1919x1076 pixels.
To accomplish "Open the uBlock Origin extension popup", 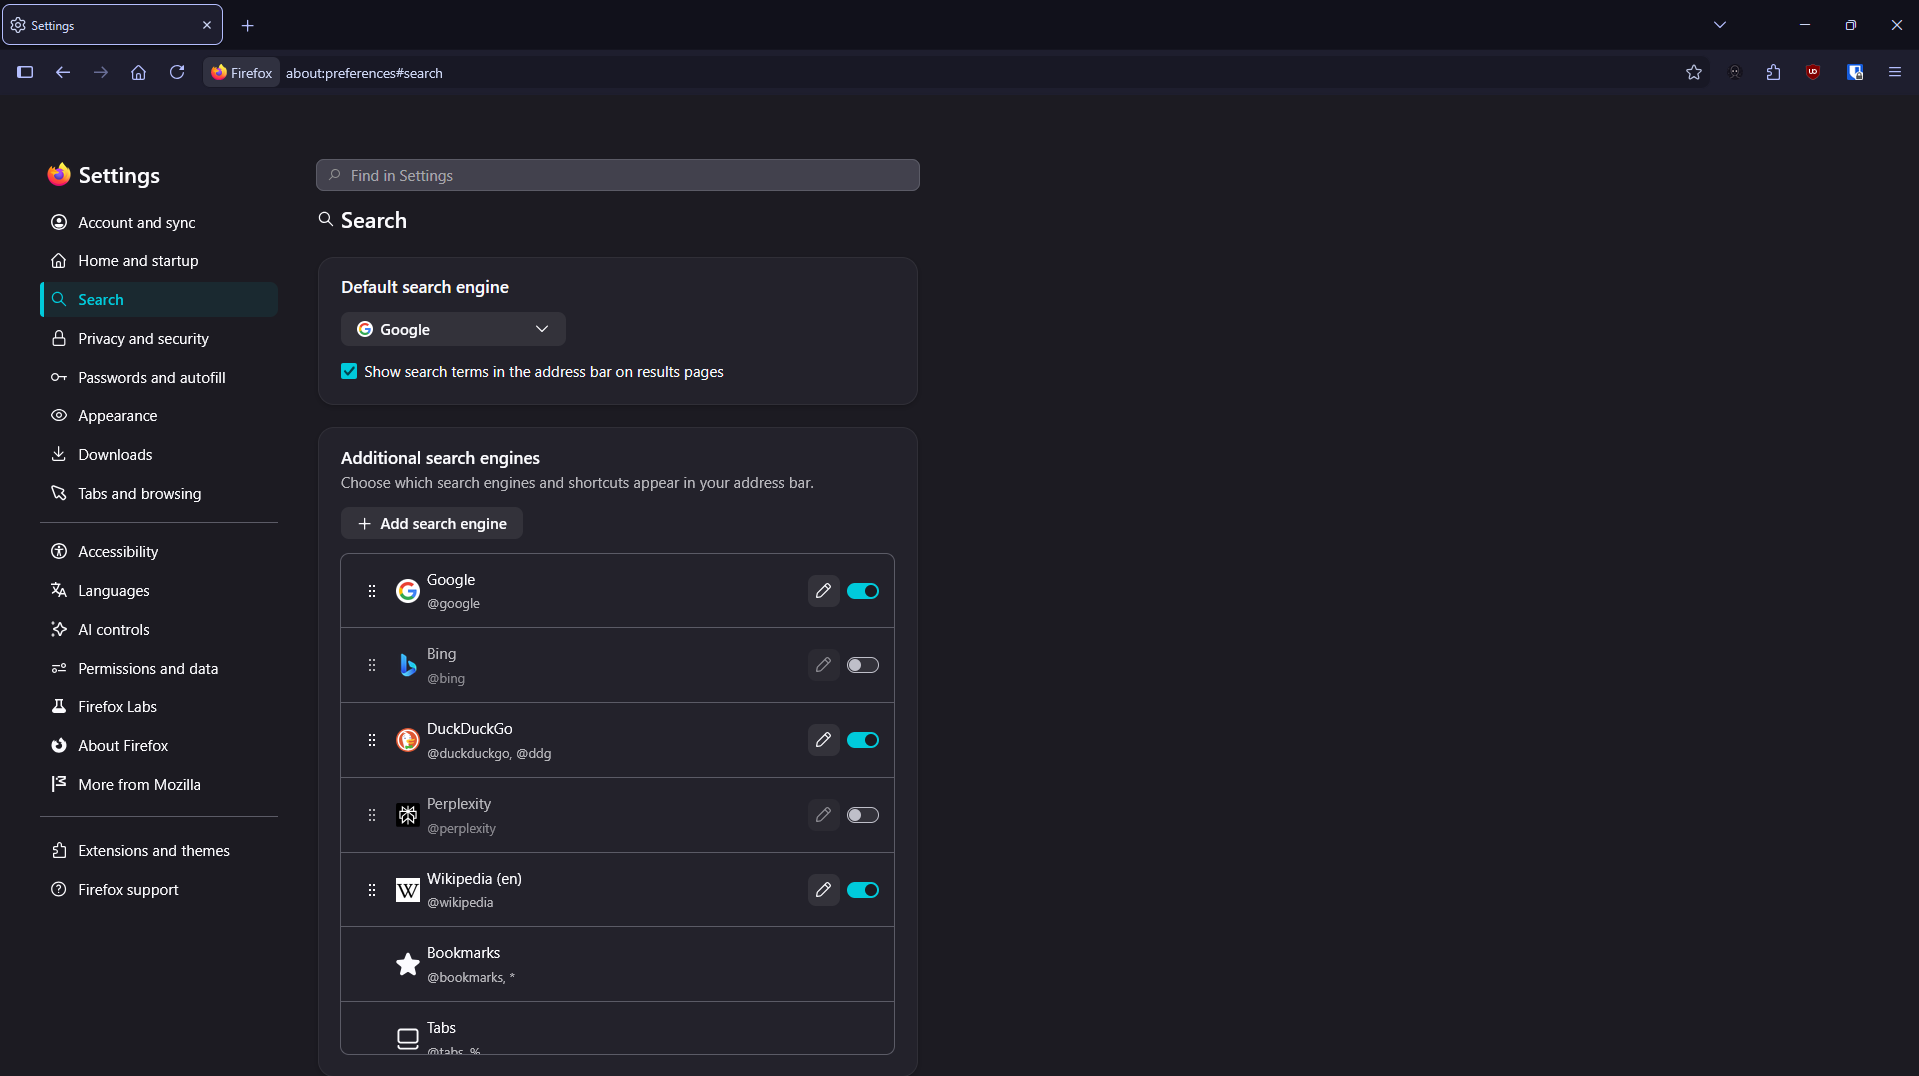I will [1813, 72].
